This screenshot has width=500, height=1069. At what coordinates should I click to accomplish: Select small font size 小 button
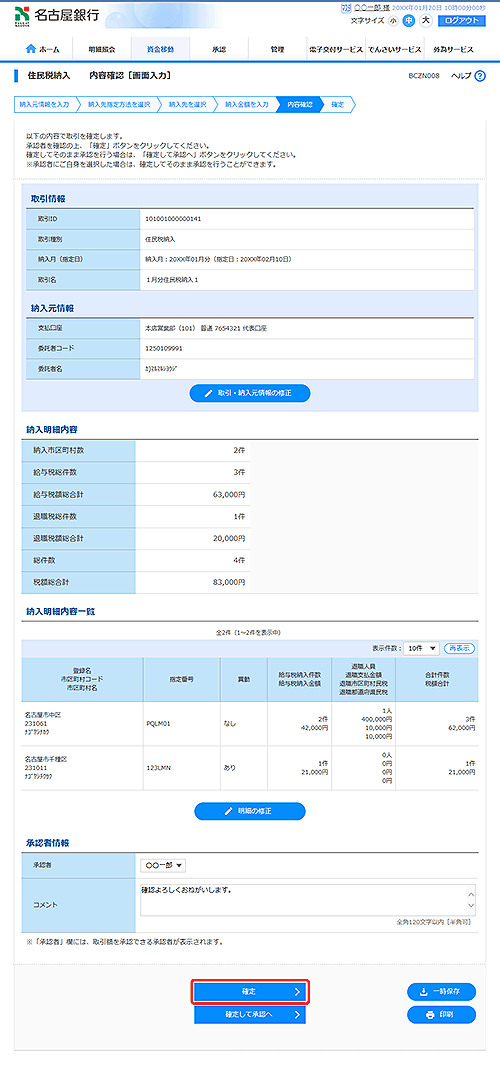pos(393,20)
